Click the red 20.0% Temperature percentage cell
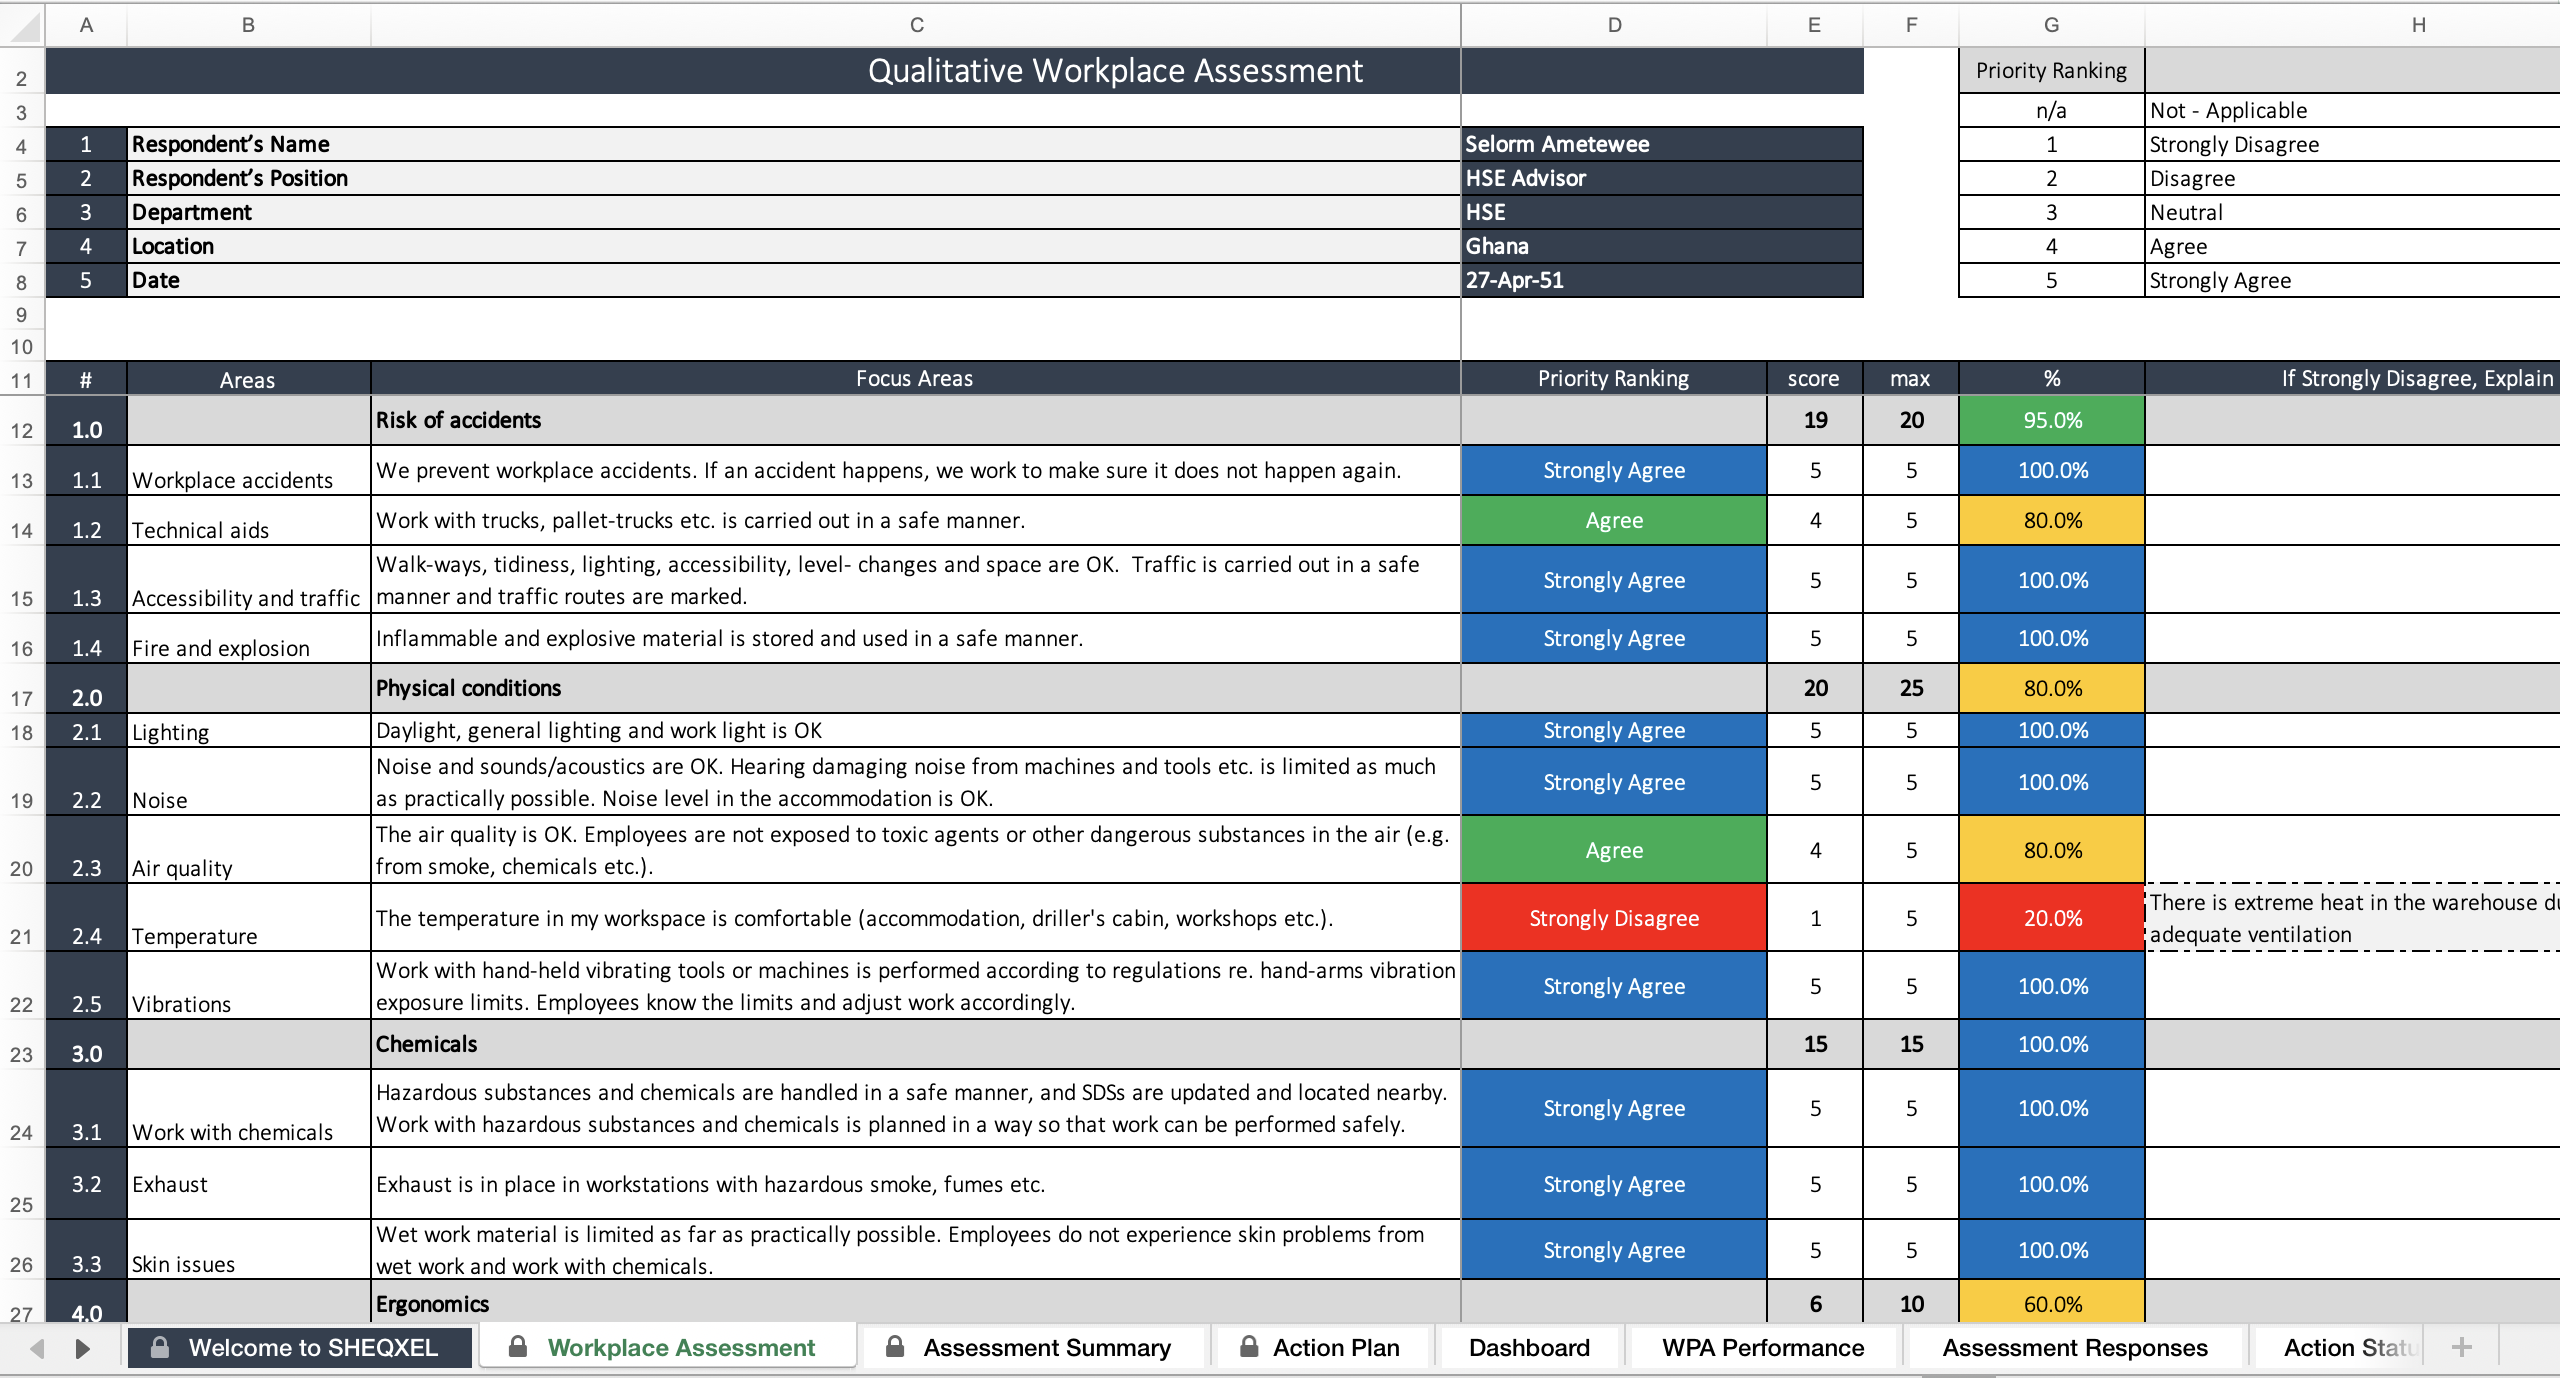 click(2052, 918)
